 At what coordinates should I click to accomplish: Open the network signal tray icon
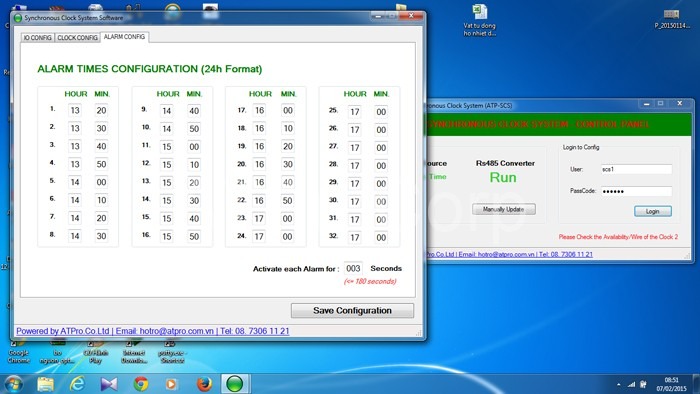pyautogui.click(x=631, y=384)
